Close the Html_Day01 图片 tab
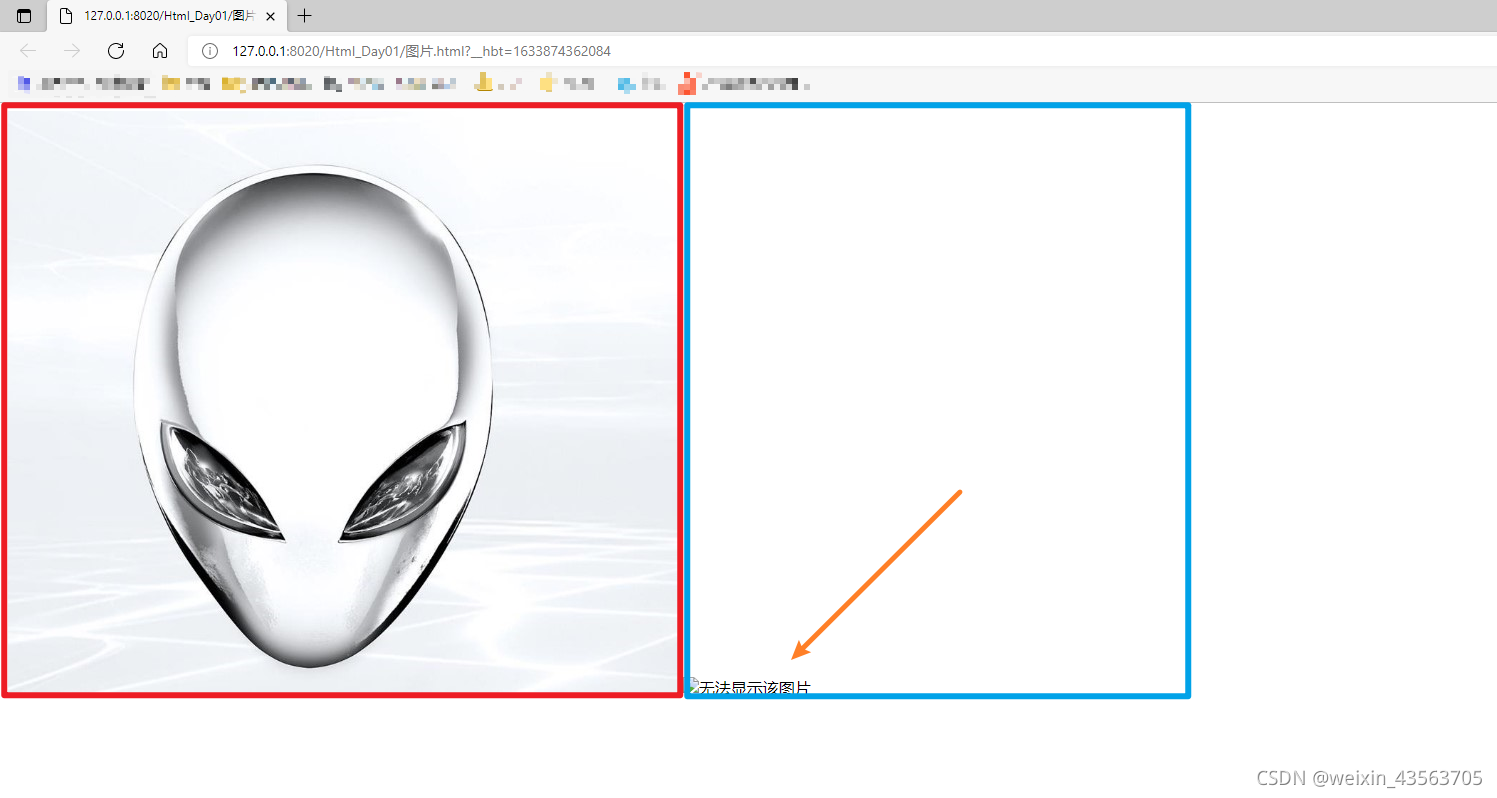 tap(270, 16)
